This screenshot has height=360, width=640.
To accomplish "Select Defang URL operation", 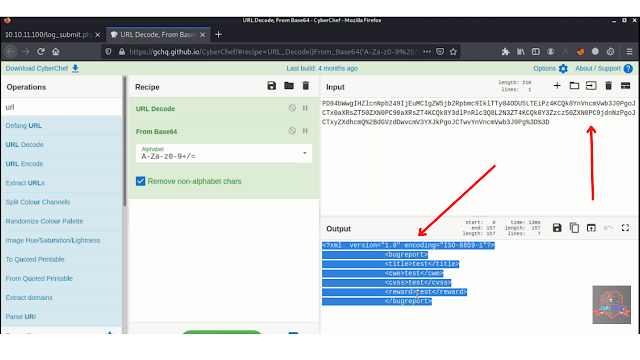I will 62,126.
